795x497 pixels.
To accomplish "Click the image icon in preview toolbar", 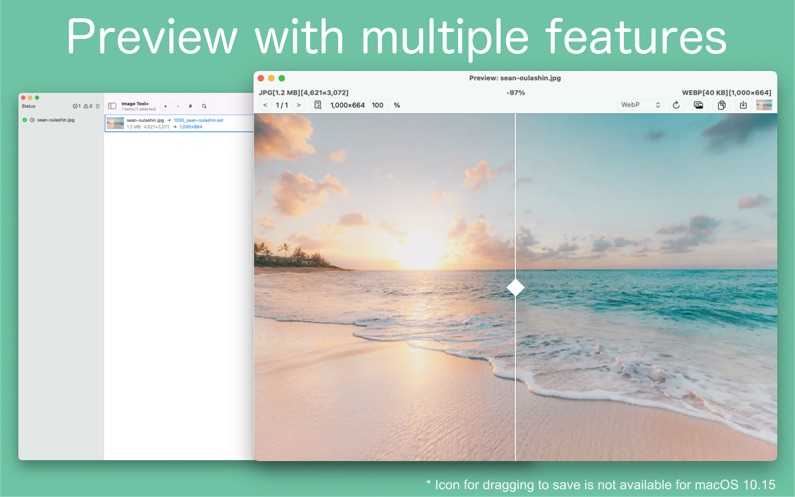I will click(699, 105).
